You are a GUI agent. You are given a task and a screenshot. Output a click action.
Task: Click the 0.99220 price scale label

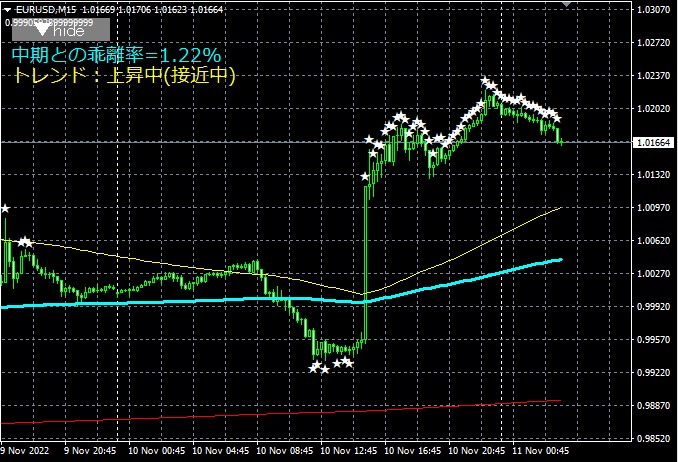tap(653, 372)
